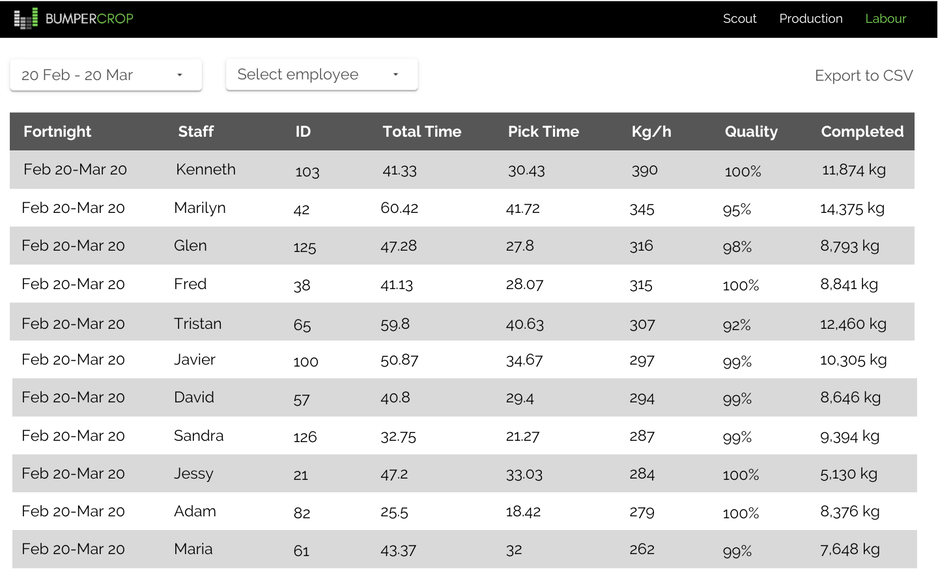The image size is (938, 586).
Task: Click the Total Time column header
Action: pyautogui.click(x=422, y=131)
